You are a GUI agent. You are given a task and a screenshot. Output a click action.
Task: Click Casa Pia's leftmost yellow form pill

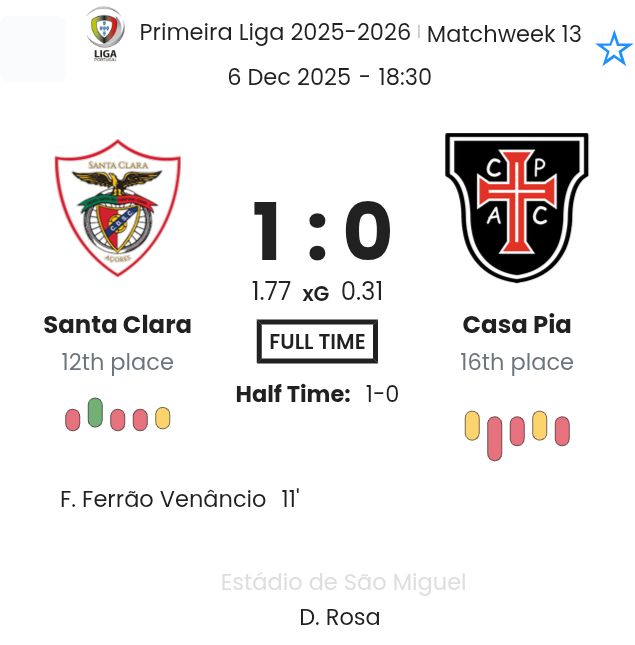[x=473, y=426]
